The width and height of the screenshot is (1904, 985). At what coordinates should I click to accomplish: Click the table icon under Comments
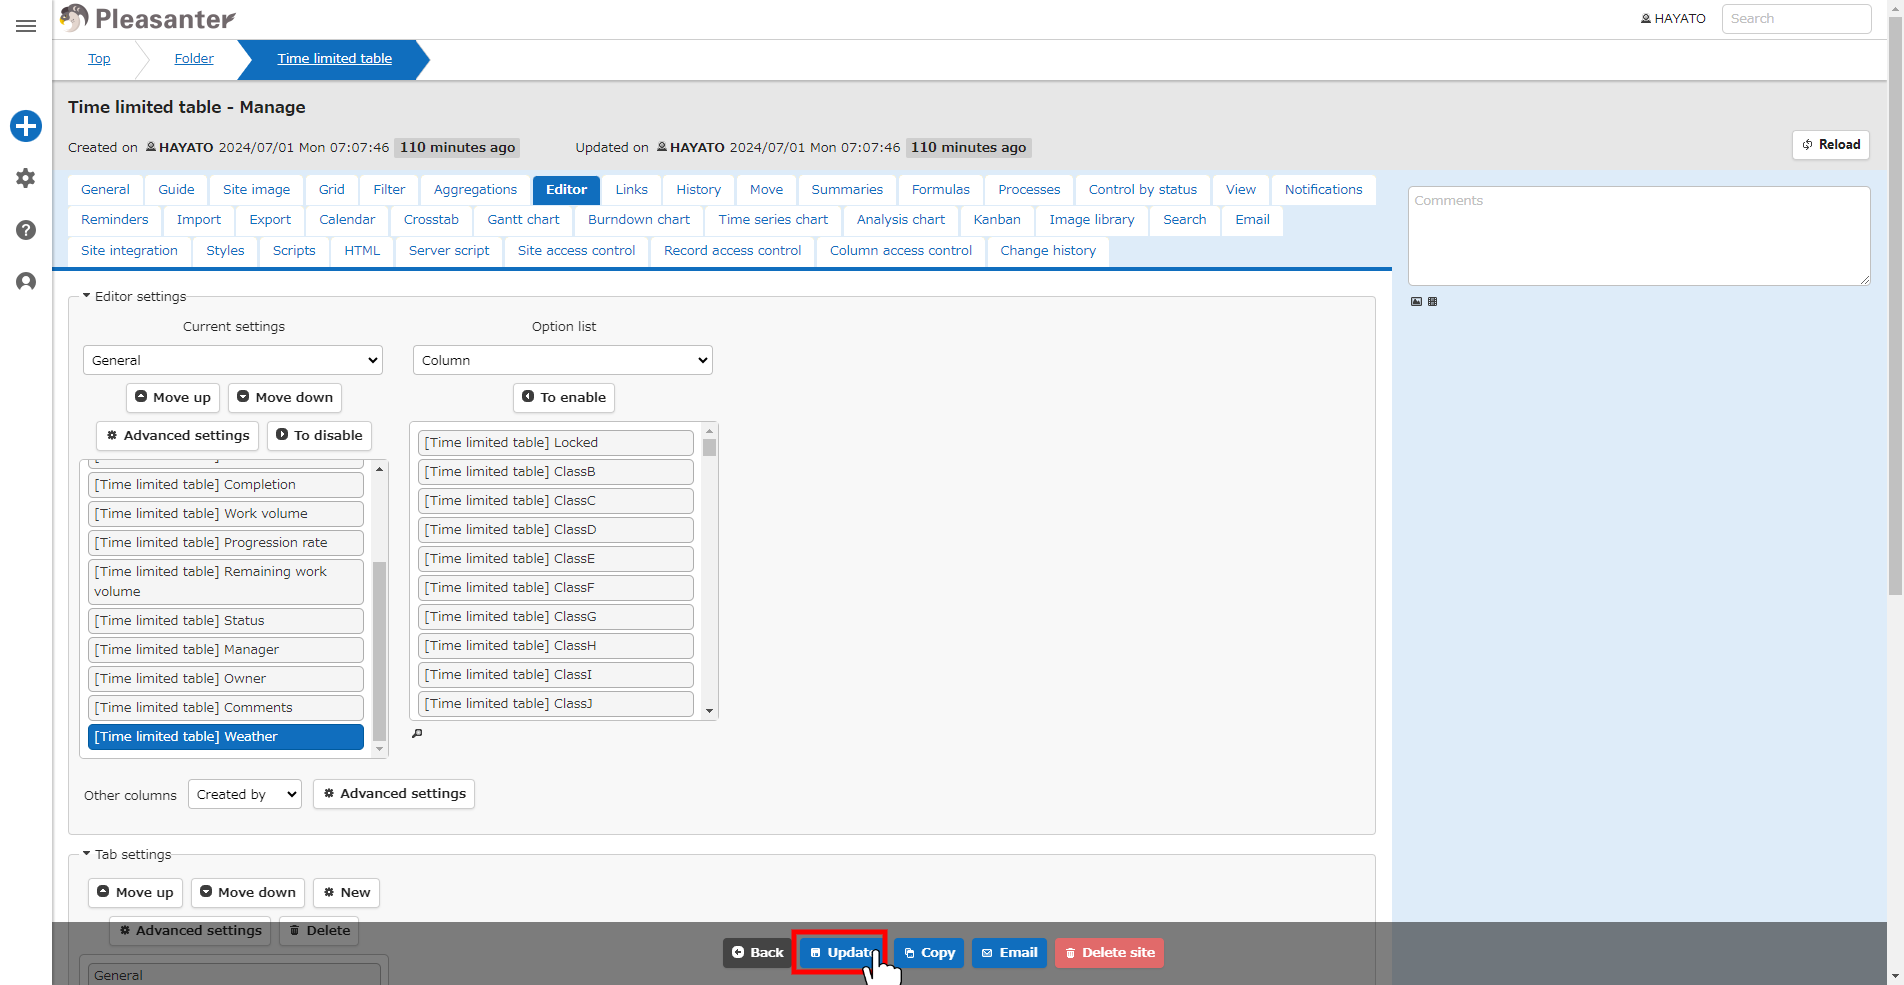point(1432,301)
